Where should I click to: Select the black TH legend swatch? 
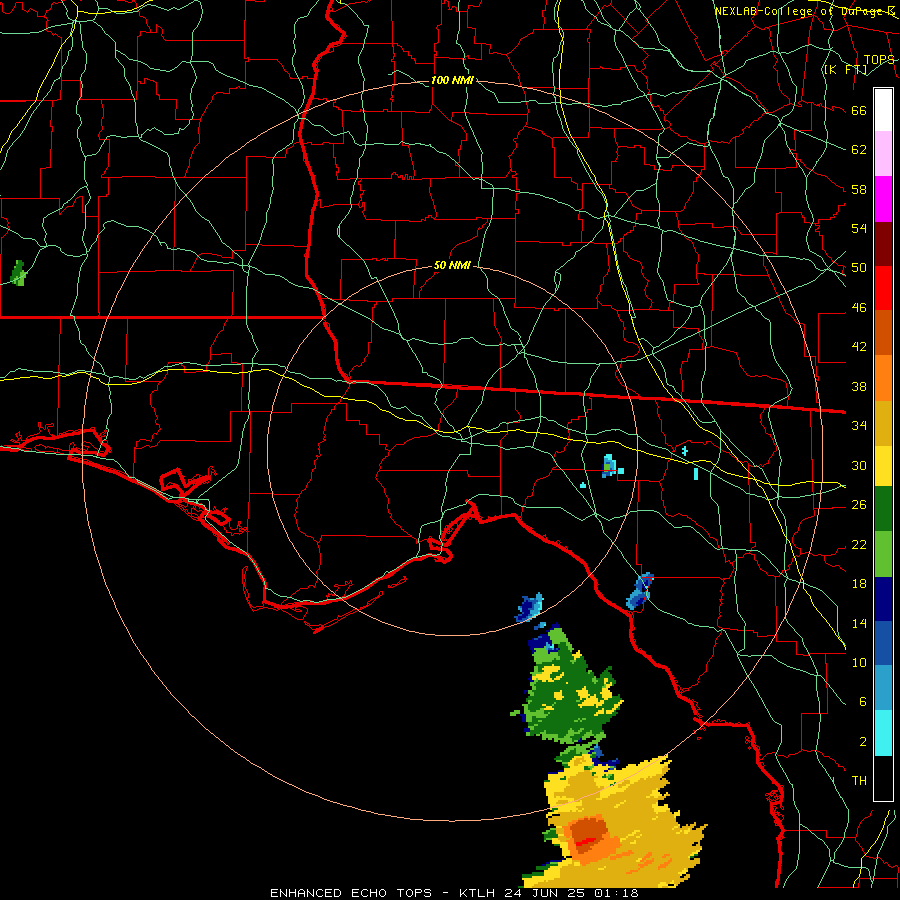883,778
